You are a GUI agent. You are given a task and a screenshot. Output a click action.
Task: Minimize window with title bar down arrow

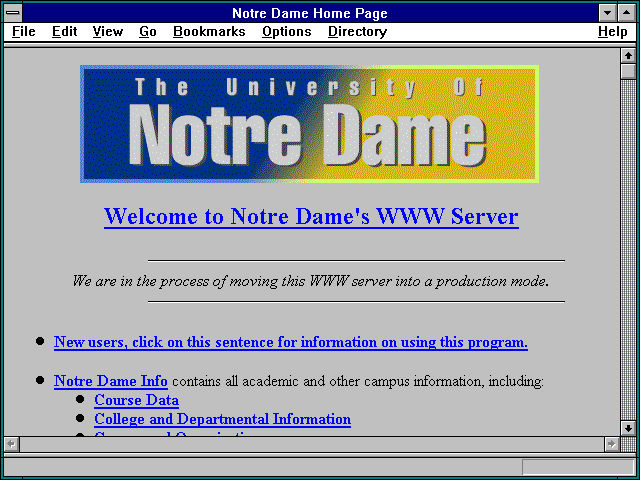(607, 13)
